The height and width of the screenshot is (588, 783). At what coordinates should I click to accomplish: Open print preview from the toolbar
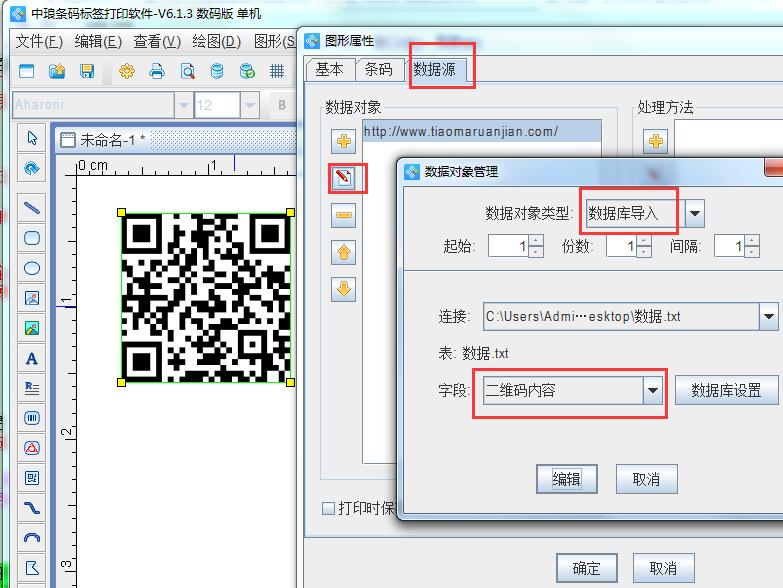188,71
